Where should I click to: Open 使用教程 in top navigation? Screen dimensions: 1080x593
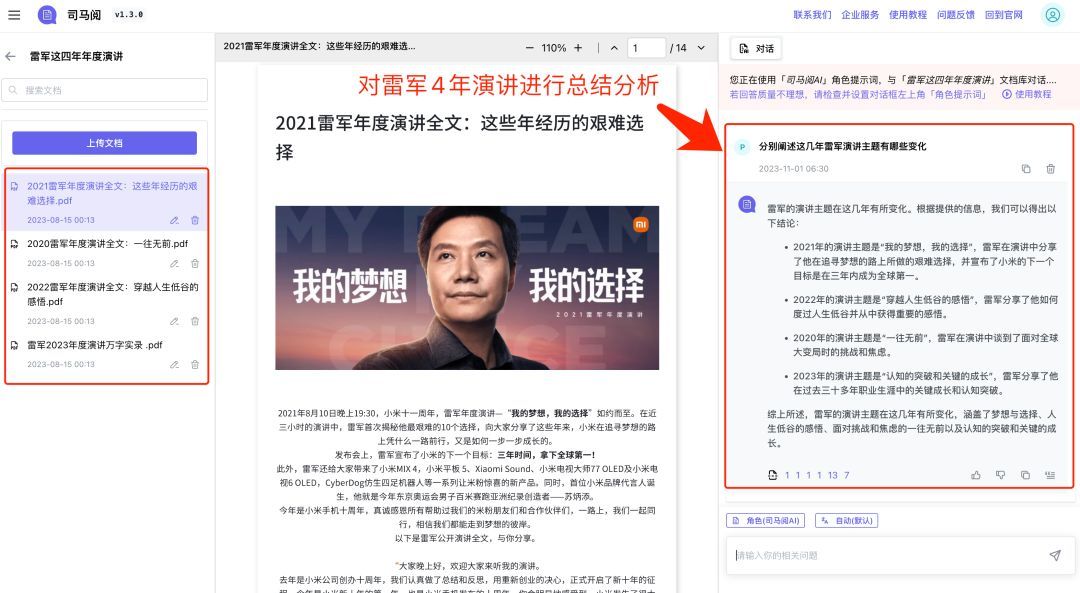coord(908,14)
